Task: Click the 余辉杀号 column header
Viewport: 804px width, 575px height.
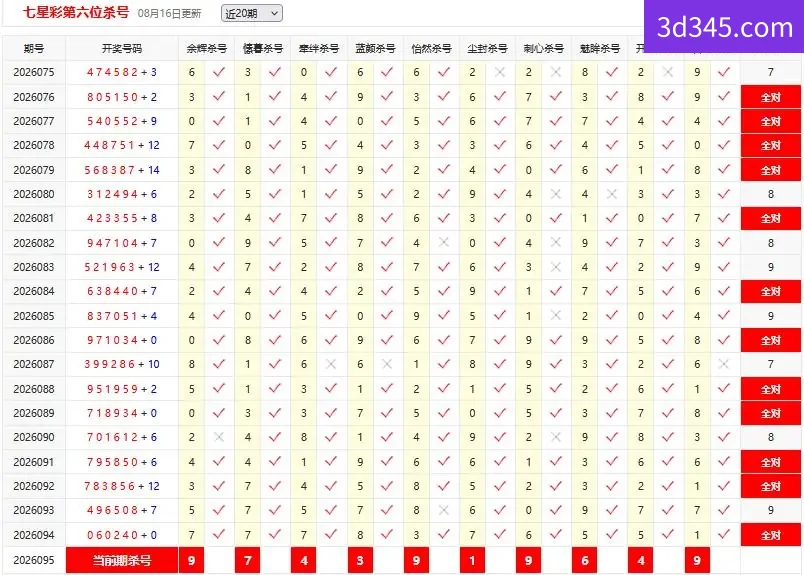Action: [206, 49]
